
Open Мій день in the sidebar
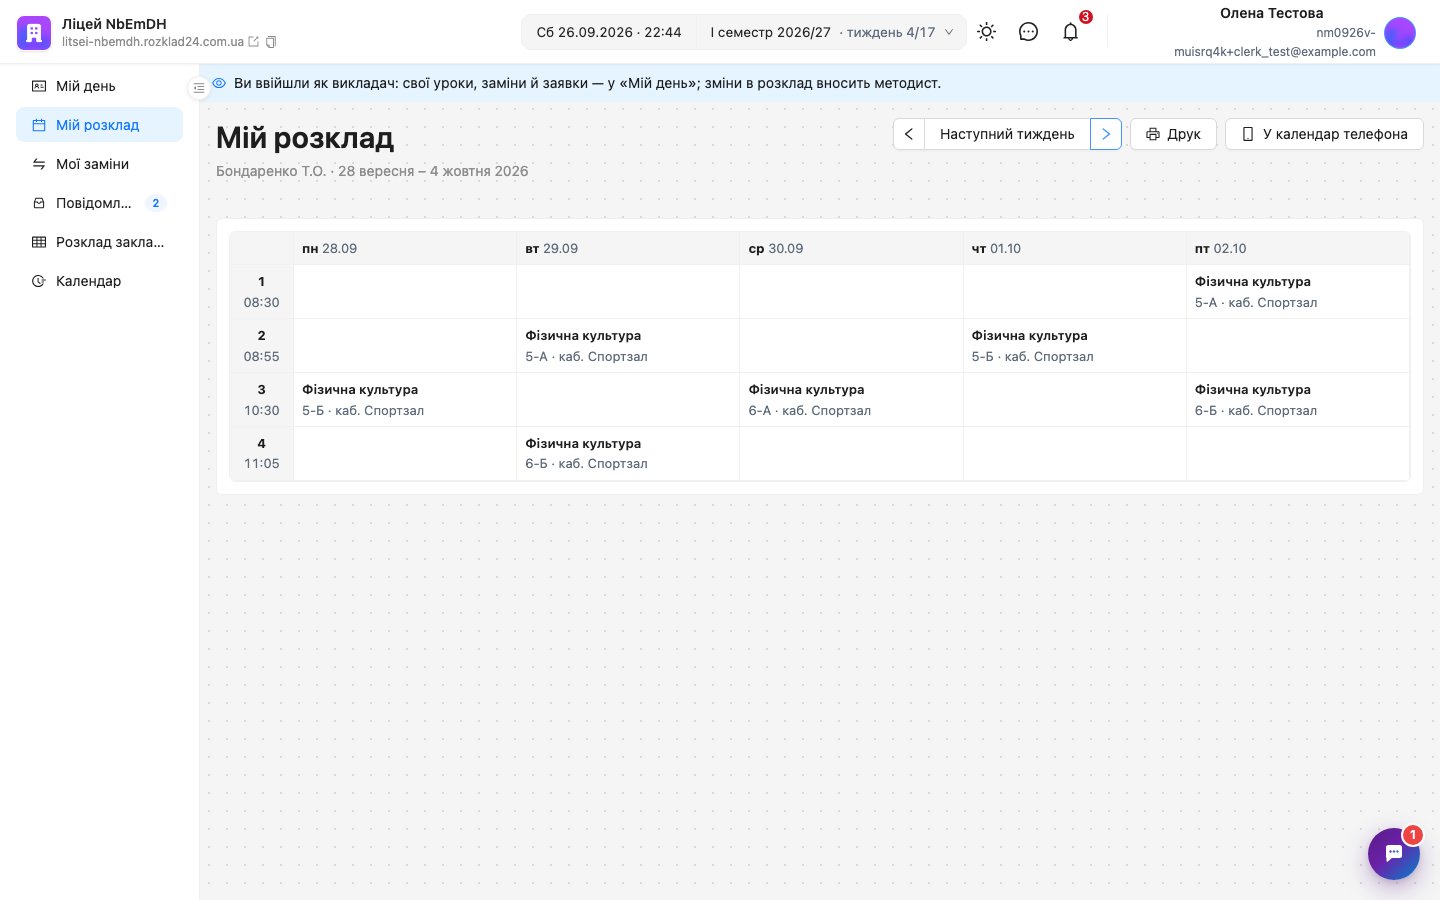100,86
